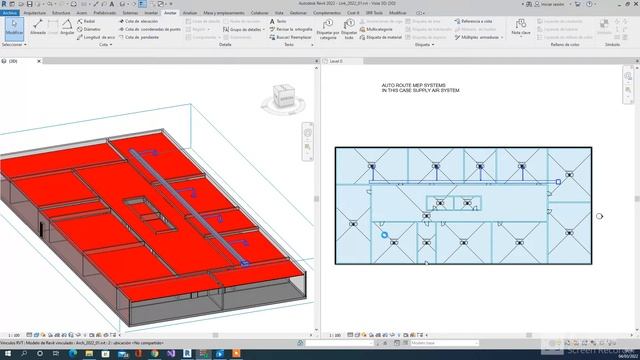
Task: Switch to the Analizar ribbon tab
Action: point(189,13)
